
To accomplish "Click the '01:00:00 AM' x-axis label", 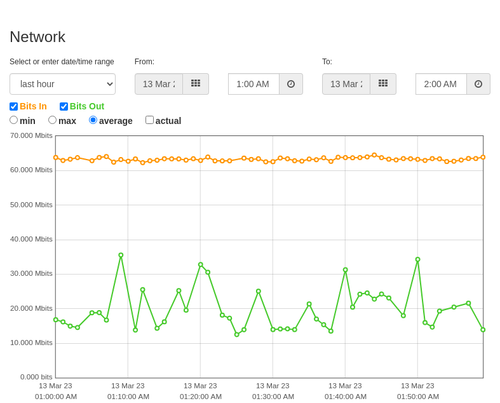I will coord(56,397).
